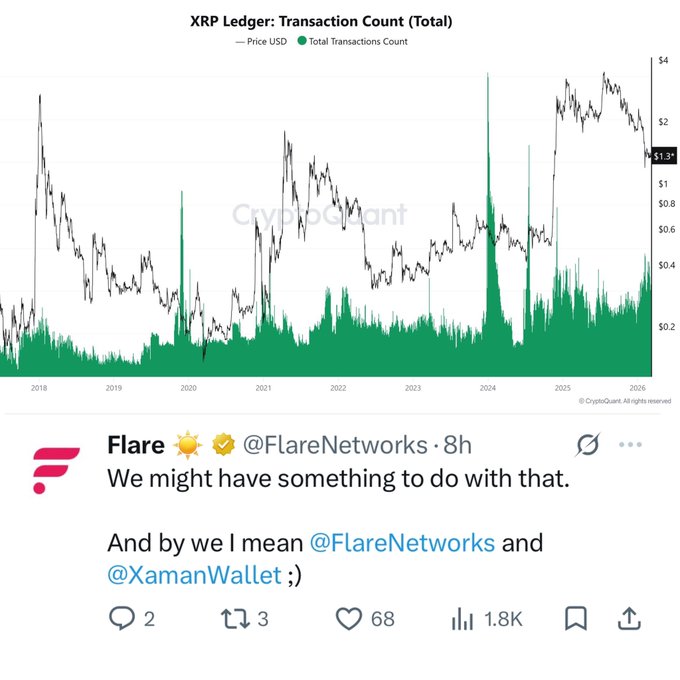Click the Grok circle-slash icon
This screenshot has height=680, width=680.
(x=588, y=443)
